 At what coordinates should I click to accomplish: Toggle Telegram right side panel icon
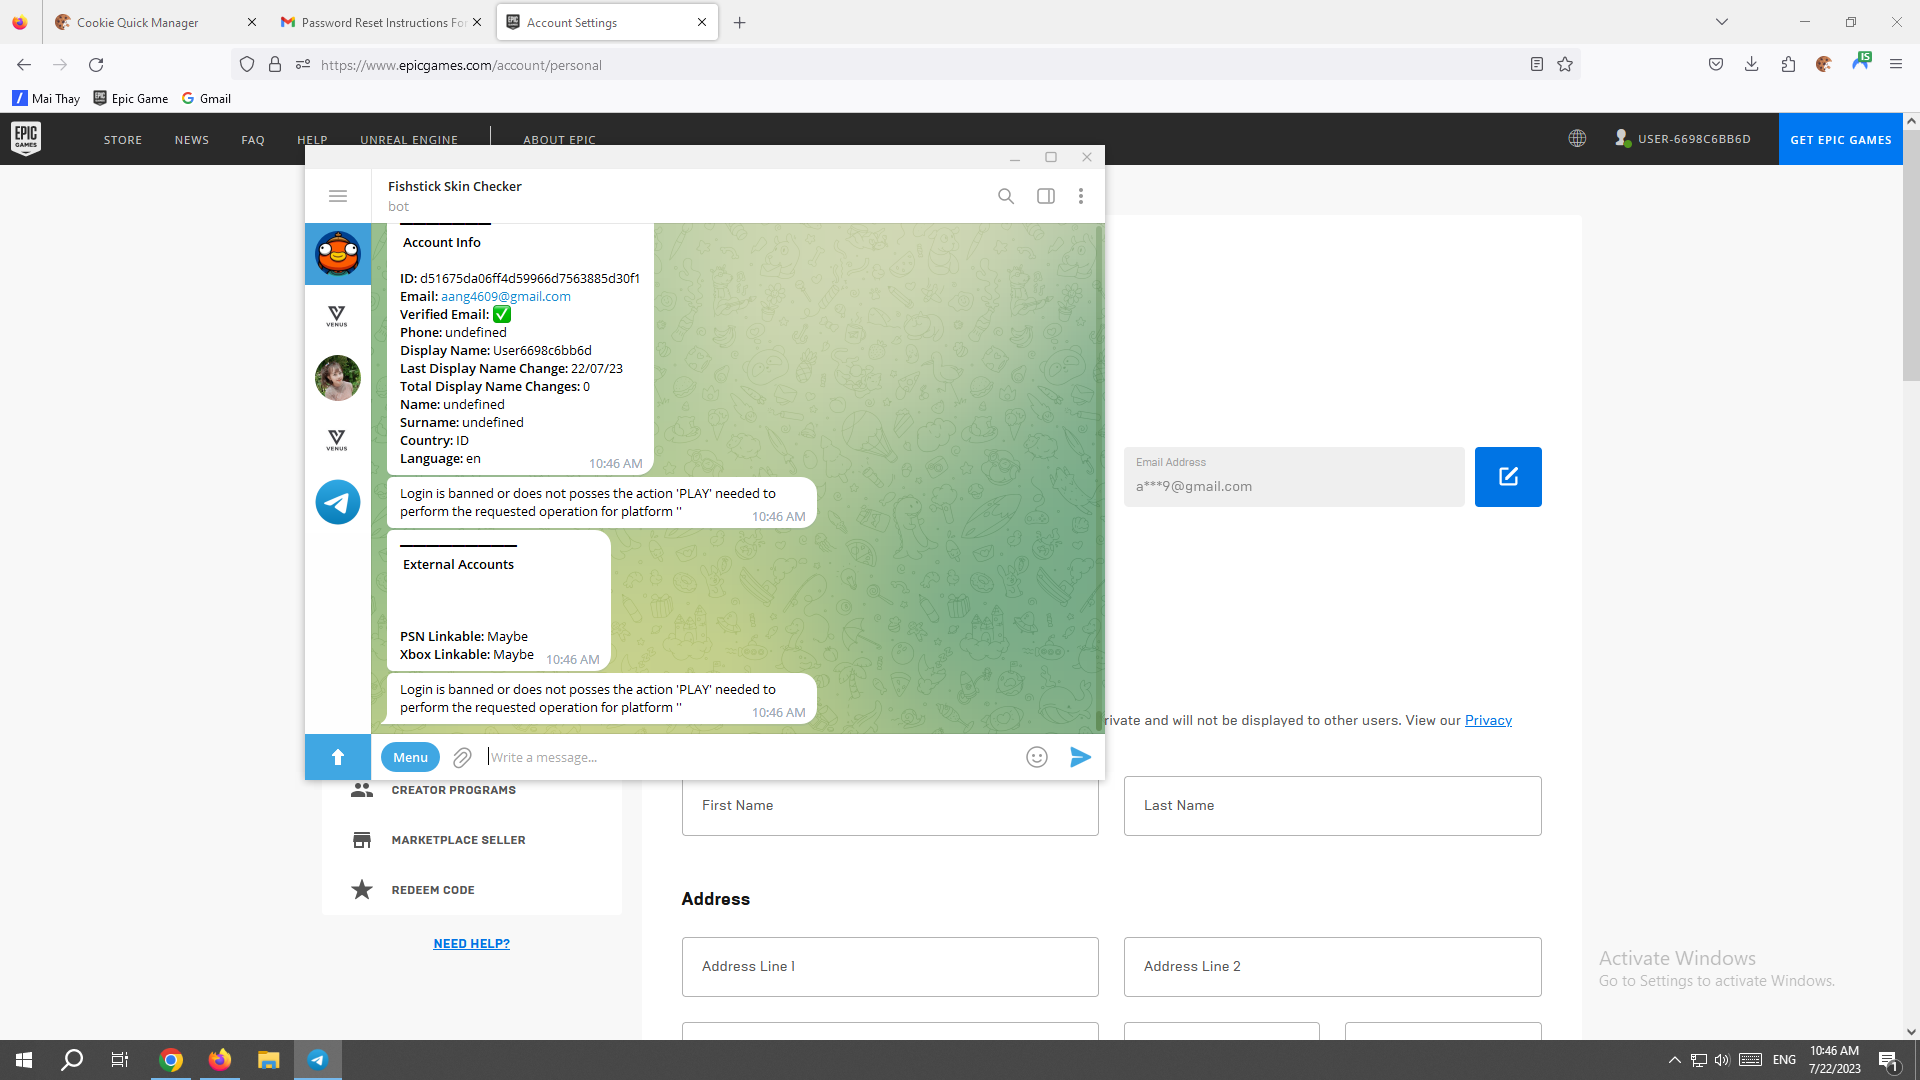point(1046,196)
